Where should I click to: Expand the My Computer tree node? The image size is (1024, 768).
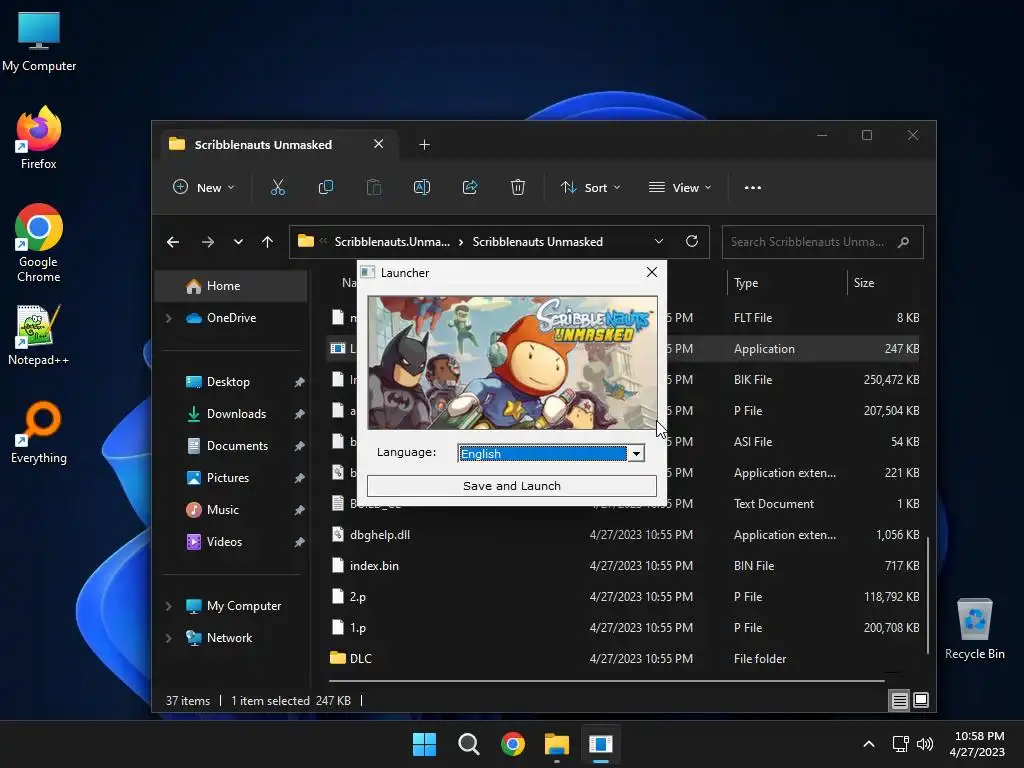click(x=168, y=606)
